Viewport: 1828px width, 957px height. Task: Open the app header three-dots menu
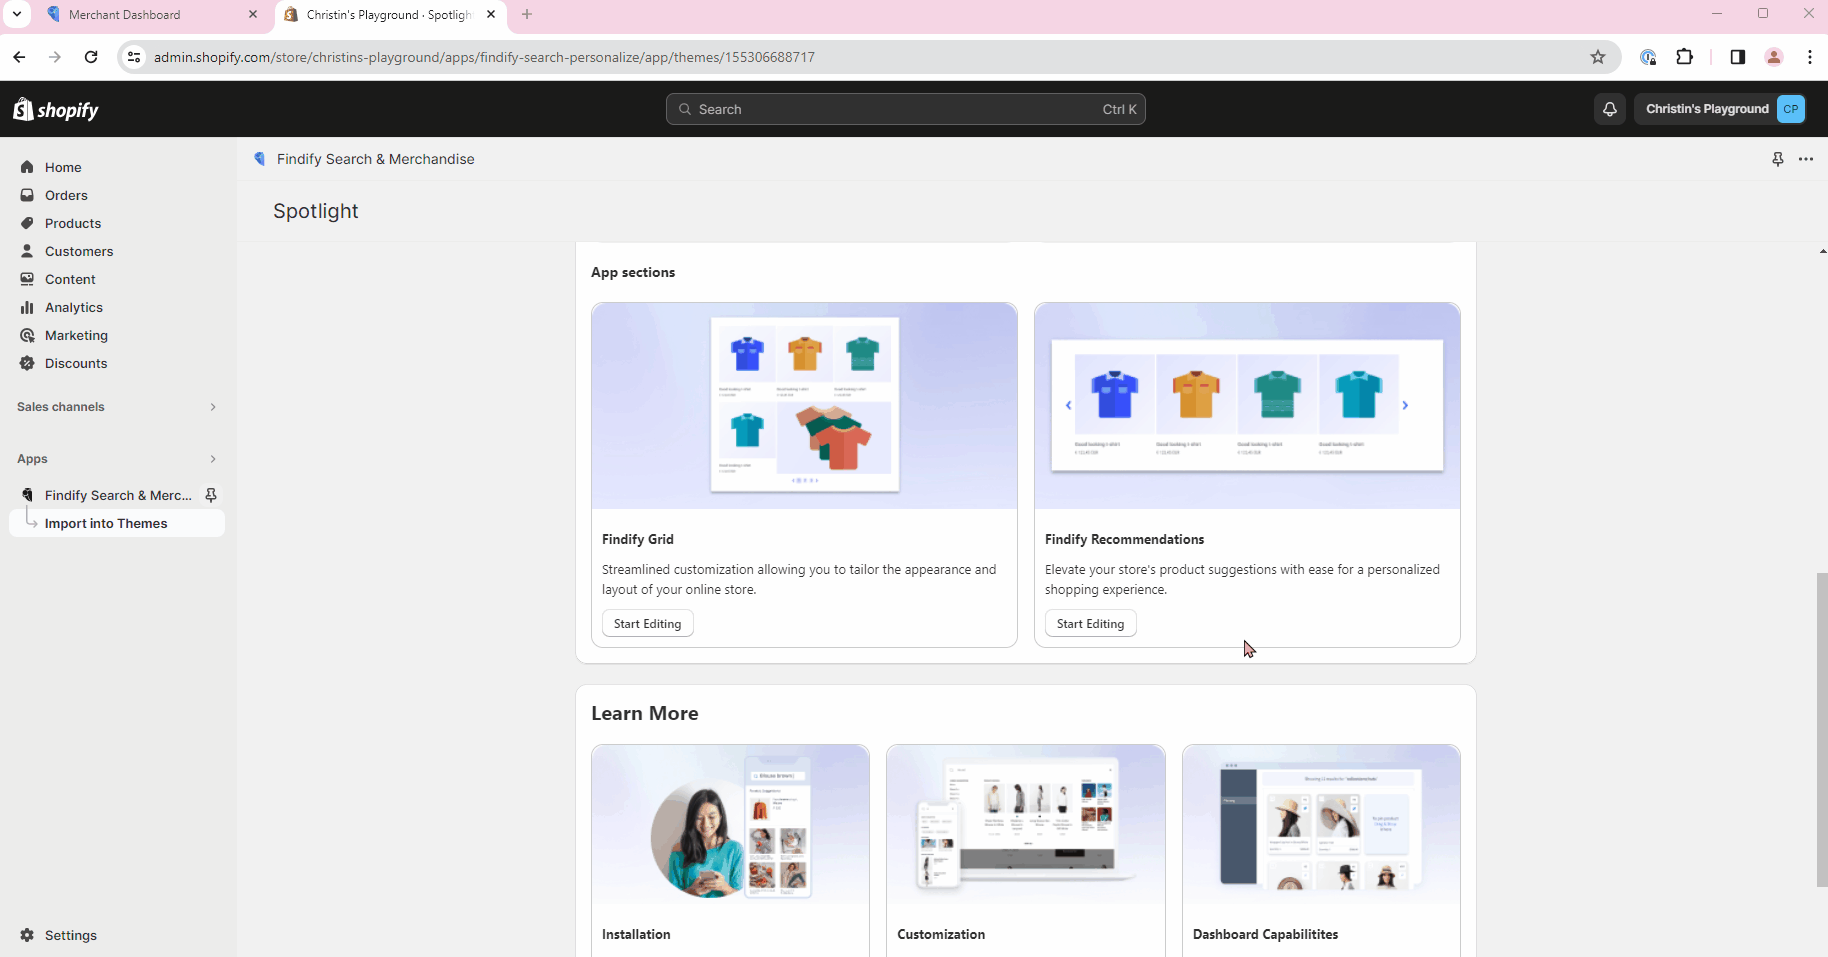click(1805, 159)
